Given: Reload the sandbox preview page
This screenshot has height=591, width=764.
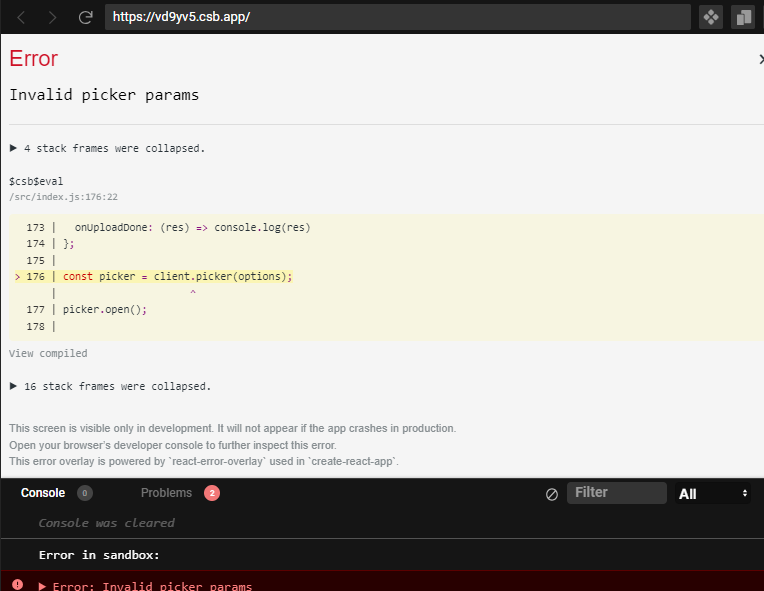Looking at the screenshot, I should coord(85,18).
